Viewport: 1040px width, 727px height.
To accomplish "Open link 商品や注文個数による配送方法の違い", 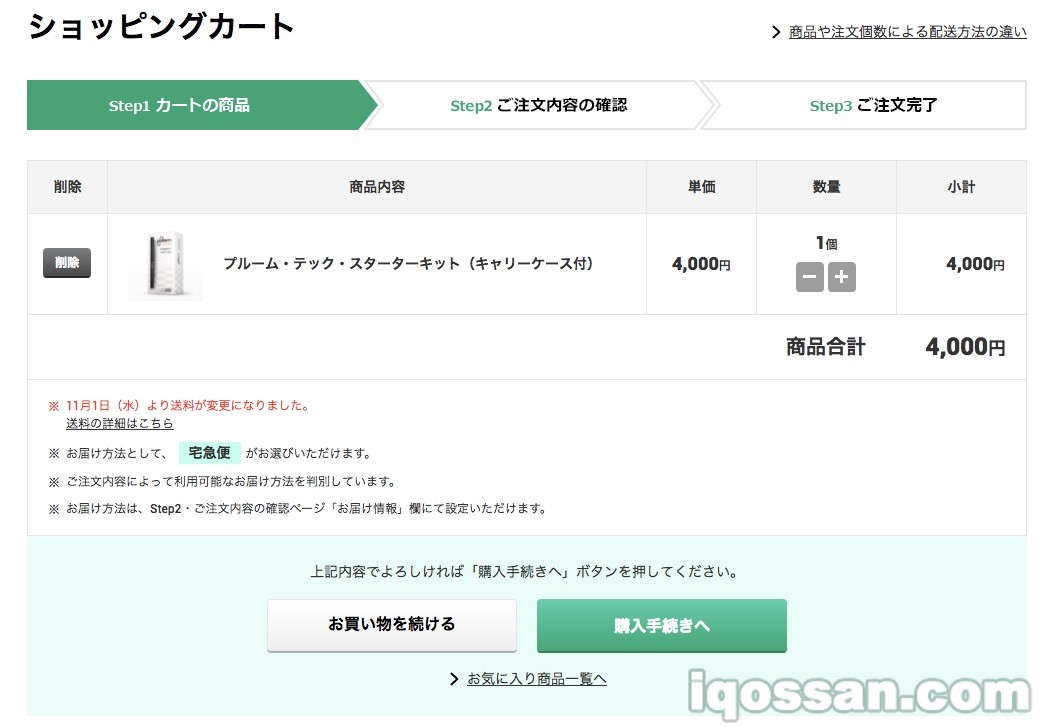I will point(907,32).
